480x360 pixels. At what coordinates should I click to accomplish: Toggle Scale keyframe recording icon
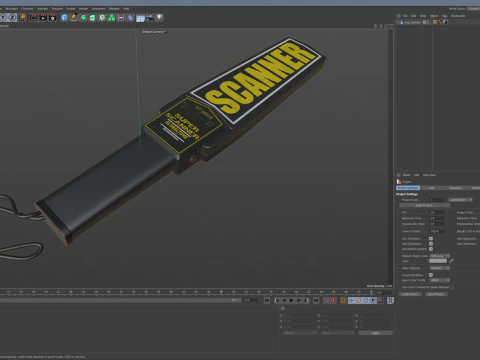[x=358, y=300]
